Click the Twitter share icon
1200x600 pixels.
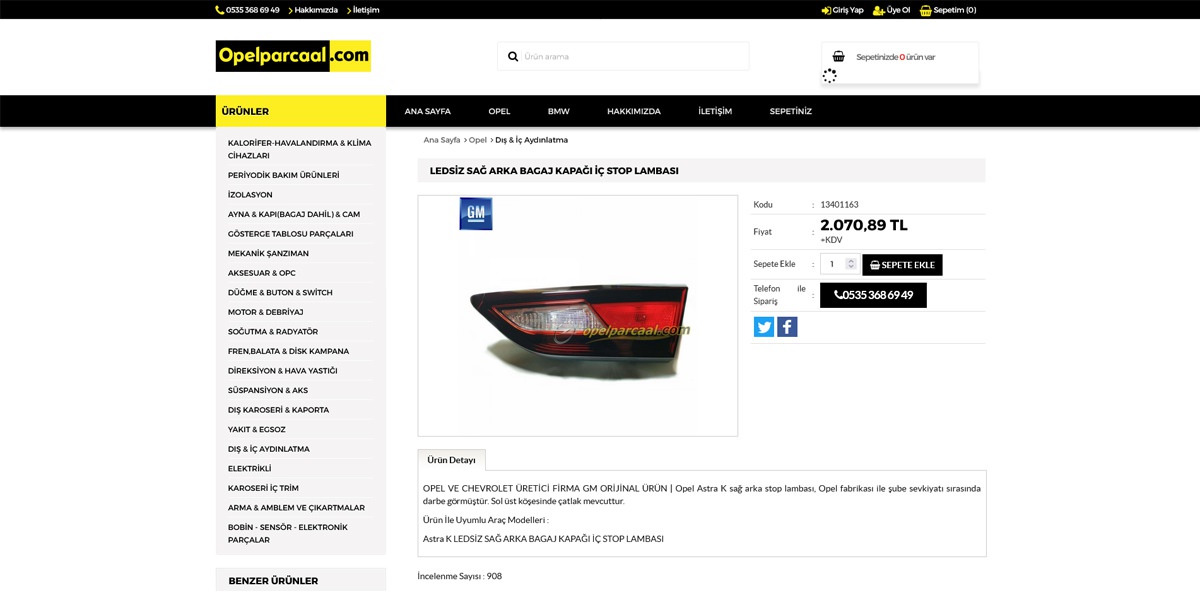tap(764, 327)
